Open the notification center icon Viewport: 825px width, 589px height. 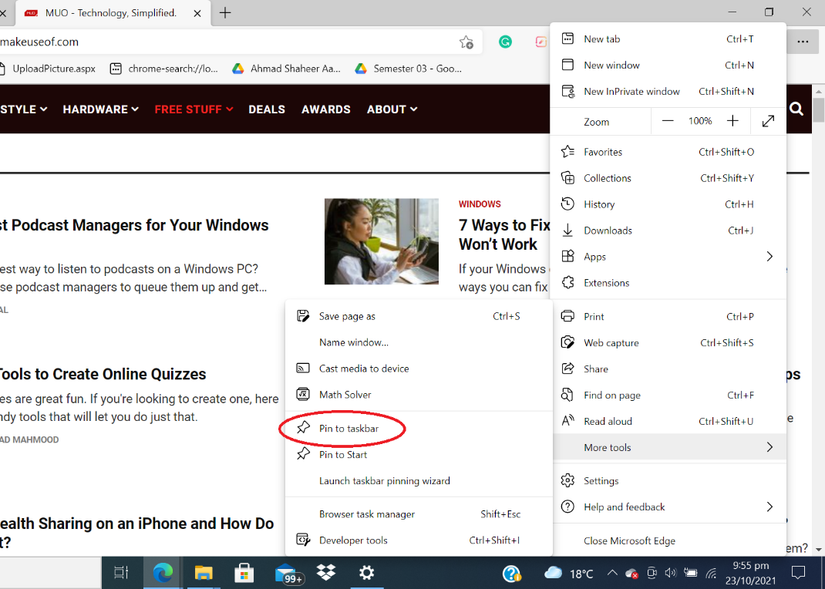799,573
